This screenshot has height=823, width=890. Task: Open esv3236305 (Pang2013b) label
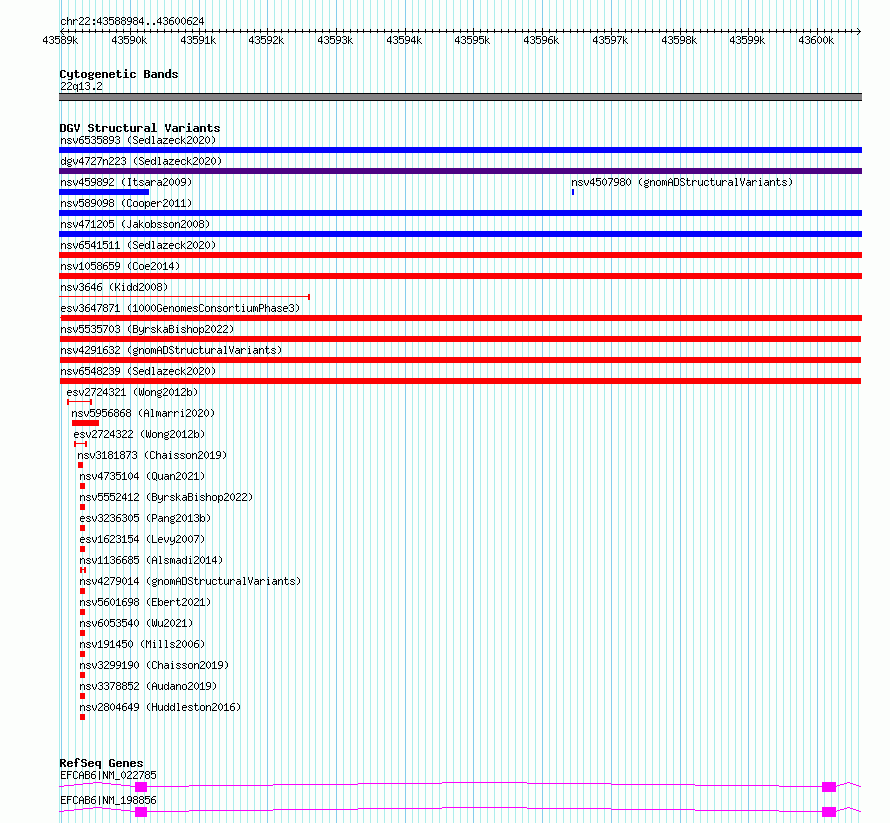tap(145, 518)
